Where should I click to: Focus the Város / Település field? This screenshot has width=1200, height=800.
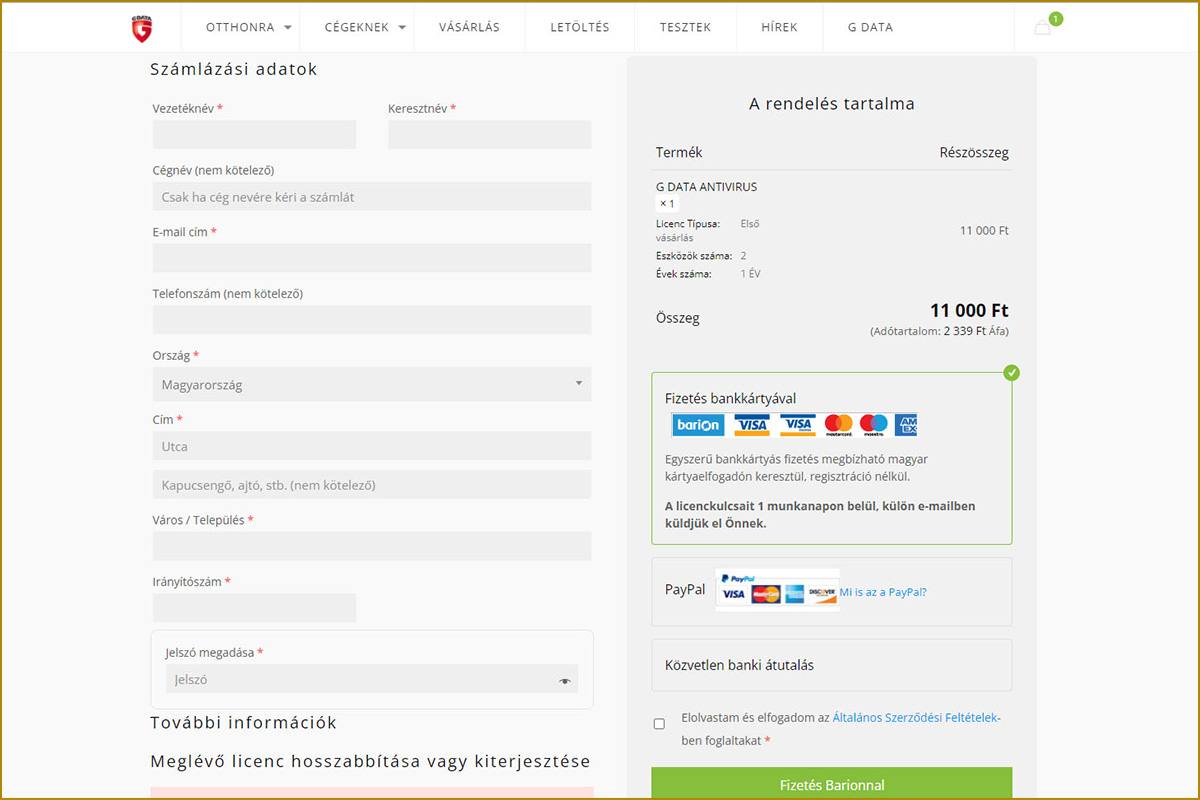(x=372, y=546)
